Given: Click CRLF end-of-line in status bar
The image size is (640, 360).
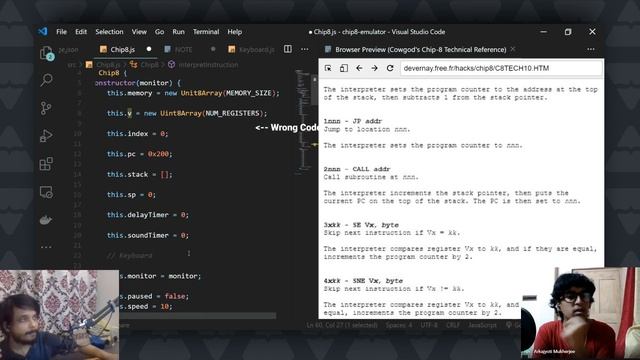Looking at the screenshot, I should tap(453, 325).
